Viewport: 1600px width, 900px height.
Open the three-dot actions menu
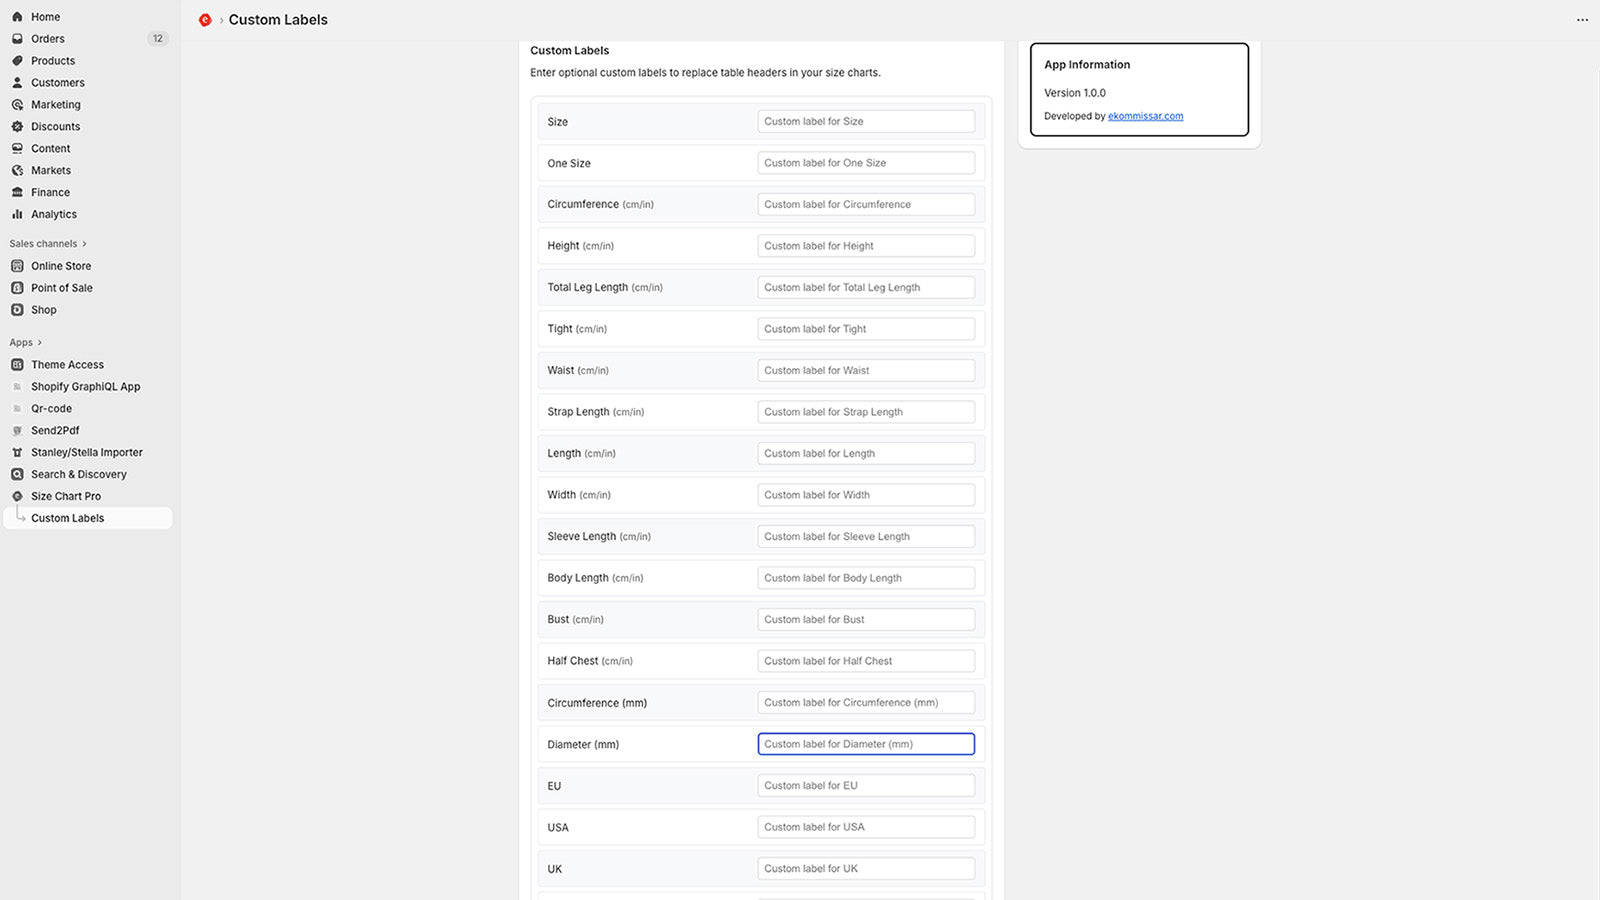pos(1582,19)
